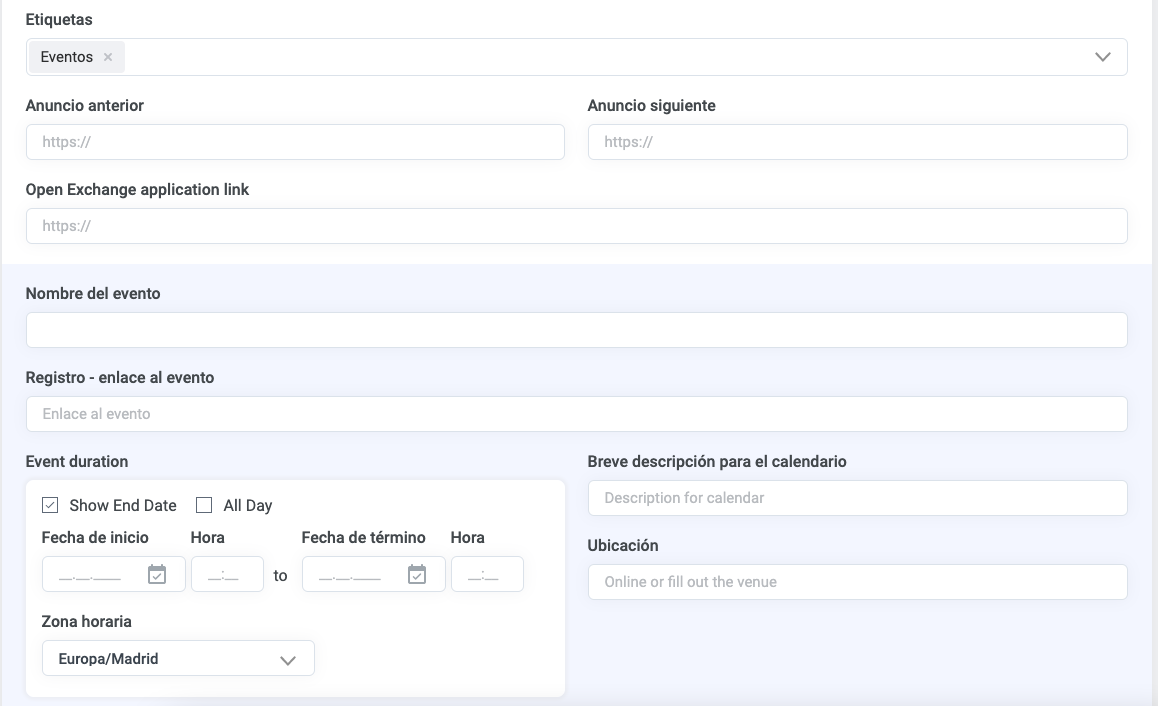Click the end date input field
Image resolution: width=1158 pixels, height=706 pixels.
(x=352, y=574)
